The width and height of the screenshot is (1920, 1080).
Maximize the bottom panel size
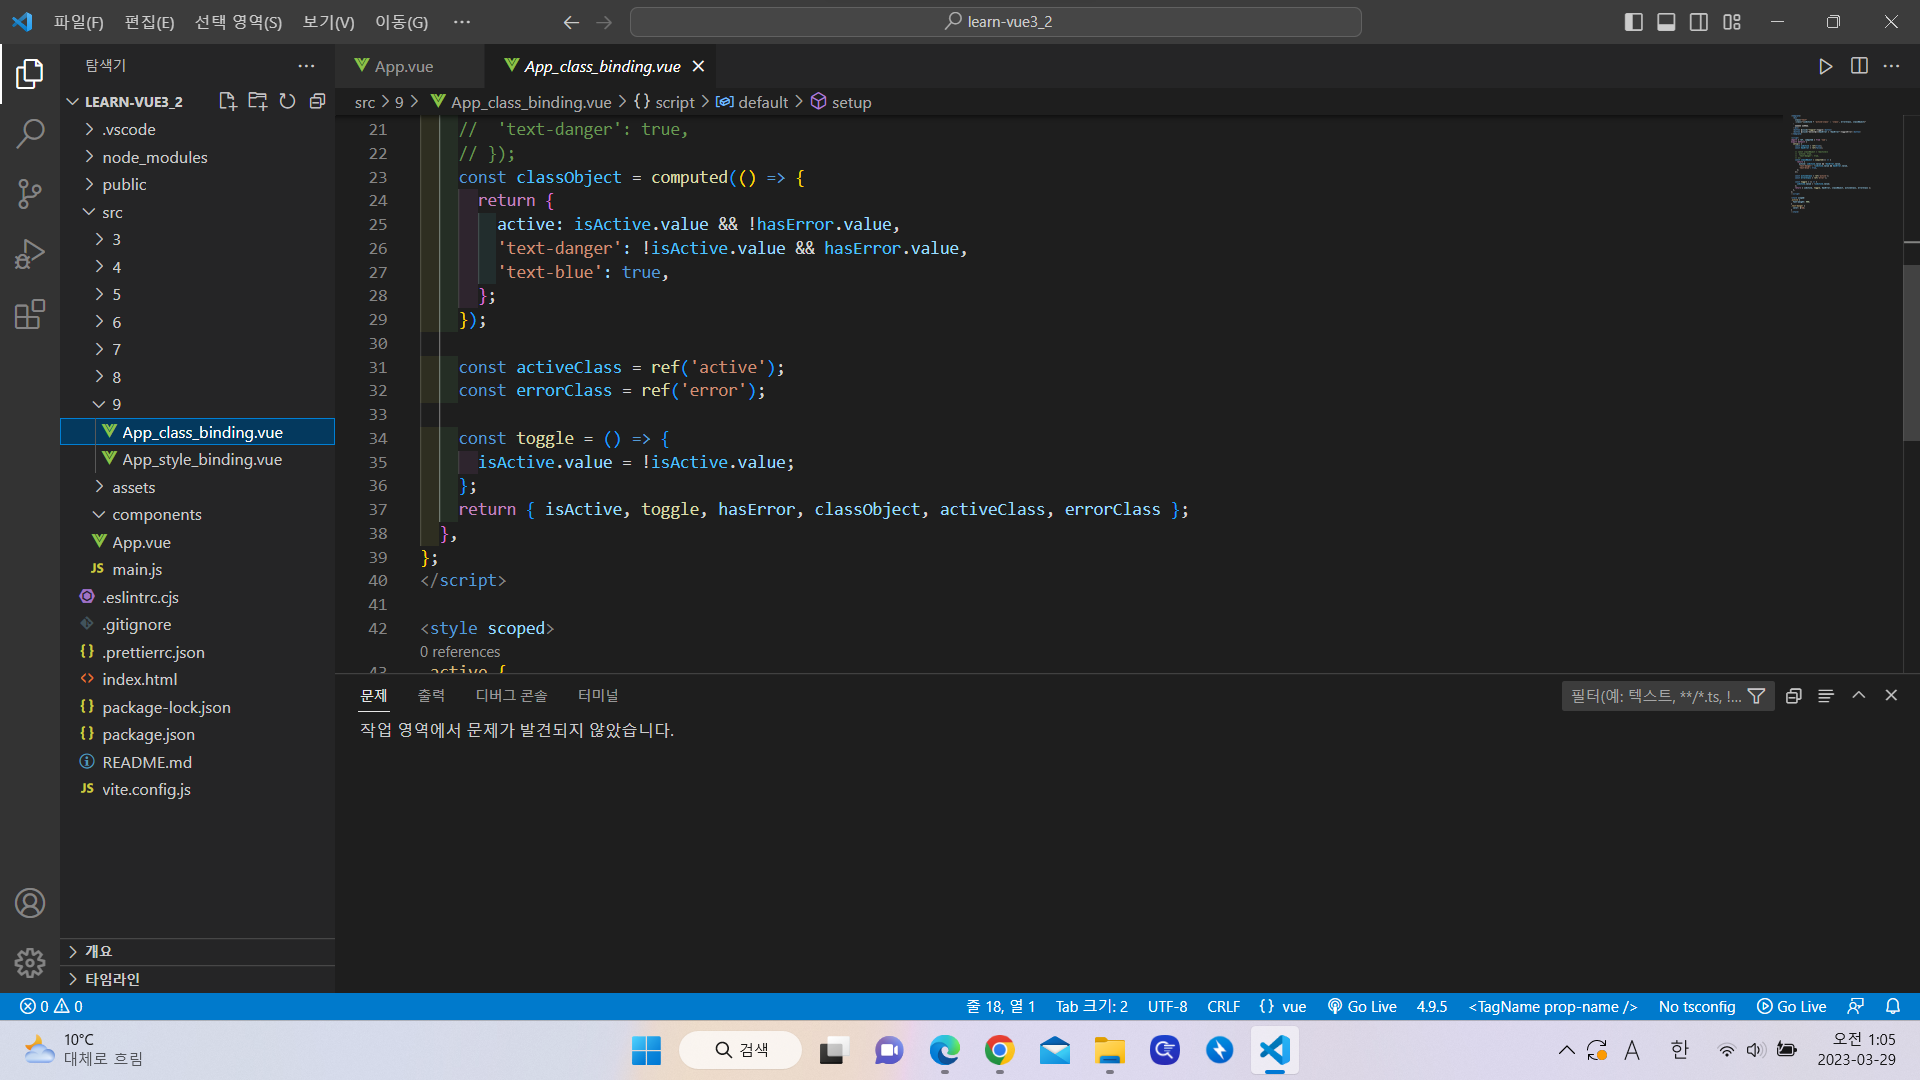[x=1858, y=696]
